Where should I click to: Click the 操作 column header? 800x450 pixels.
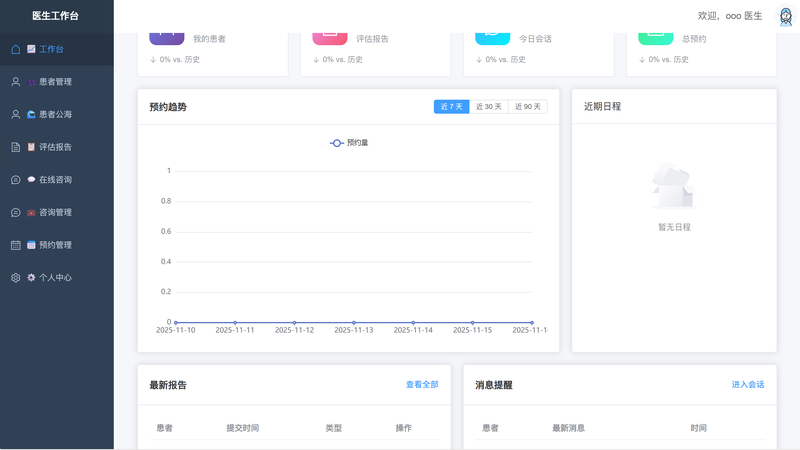click(x=404, y=428)
